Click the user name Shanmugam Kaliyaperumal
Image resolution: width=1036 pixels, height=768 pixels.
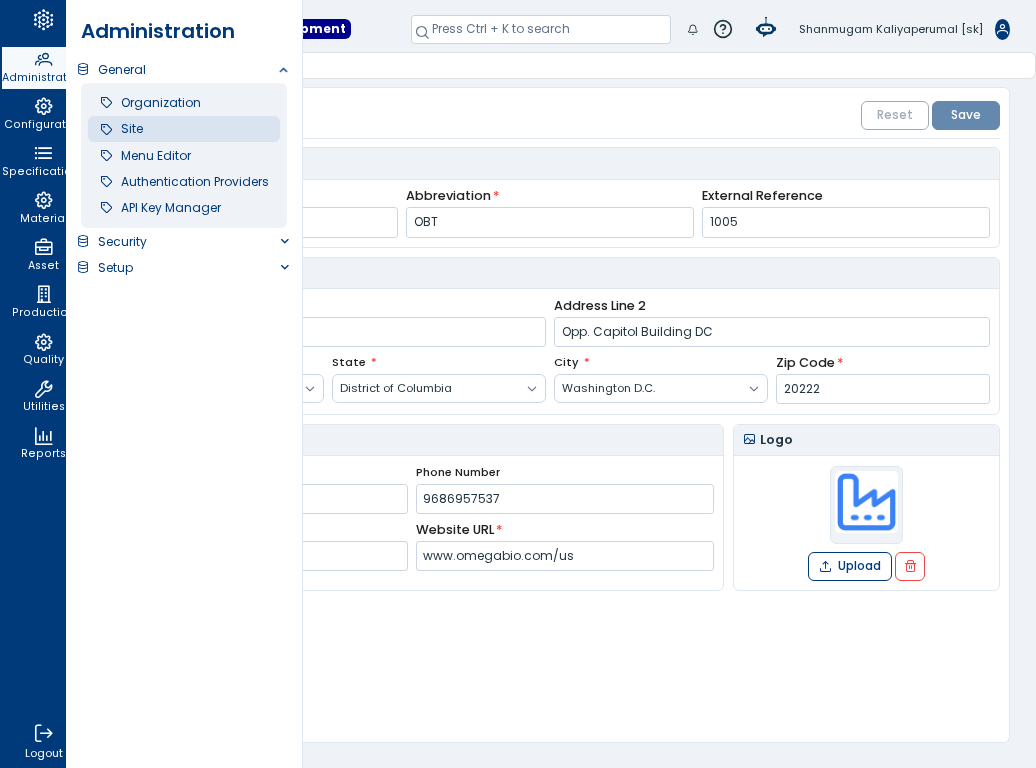click(891, 29)
